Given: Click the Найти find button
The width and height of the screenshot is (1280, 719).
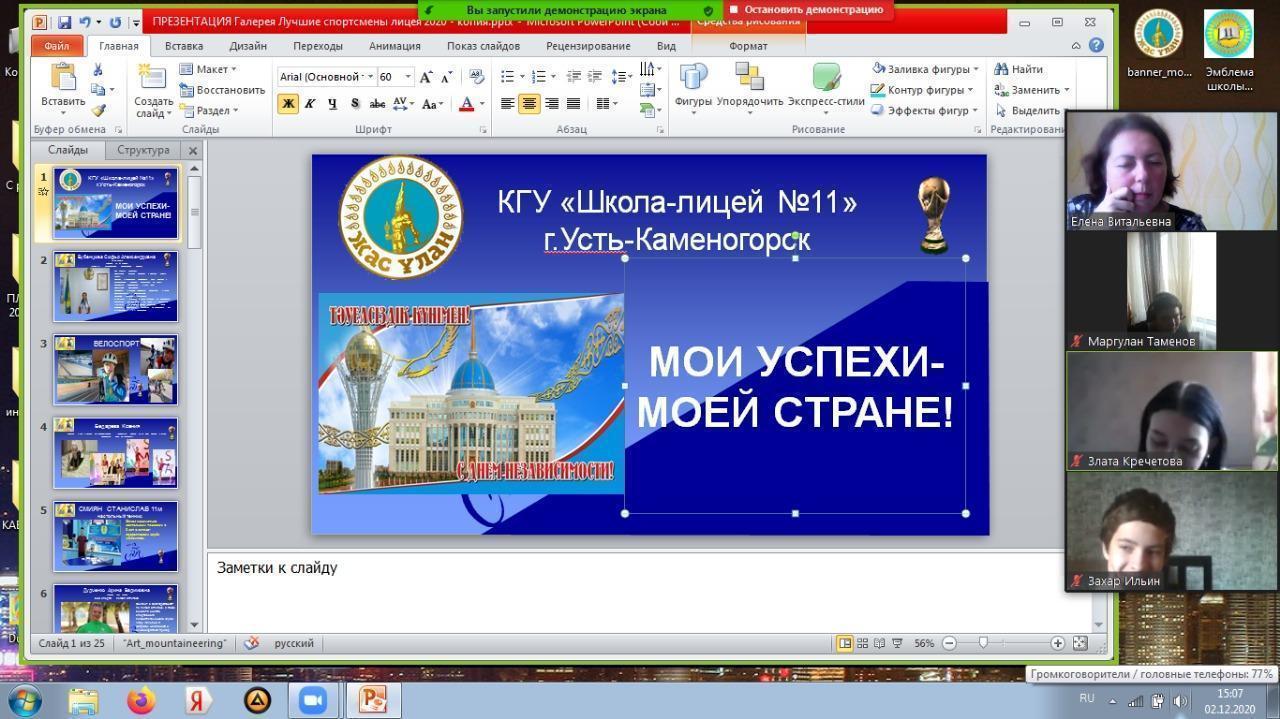Looking at the screenshot, I should [1019, 69].
